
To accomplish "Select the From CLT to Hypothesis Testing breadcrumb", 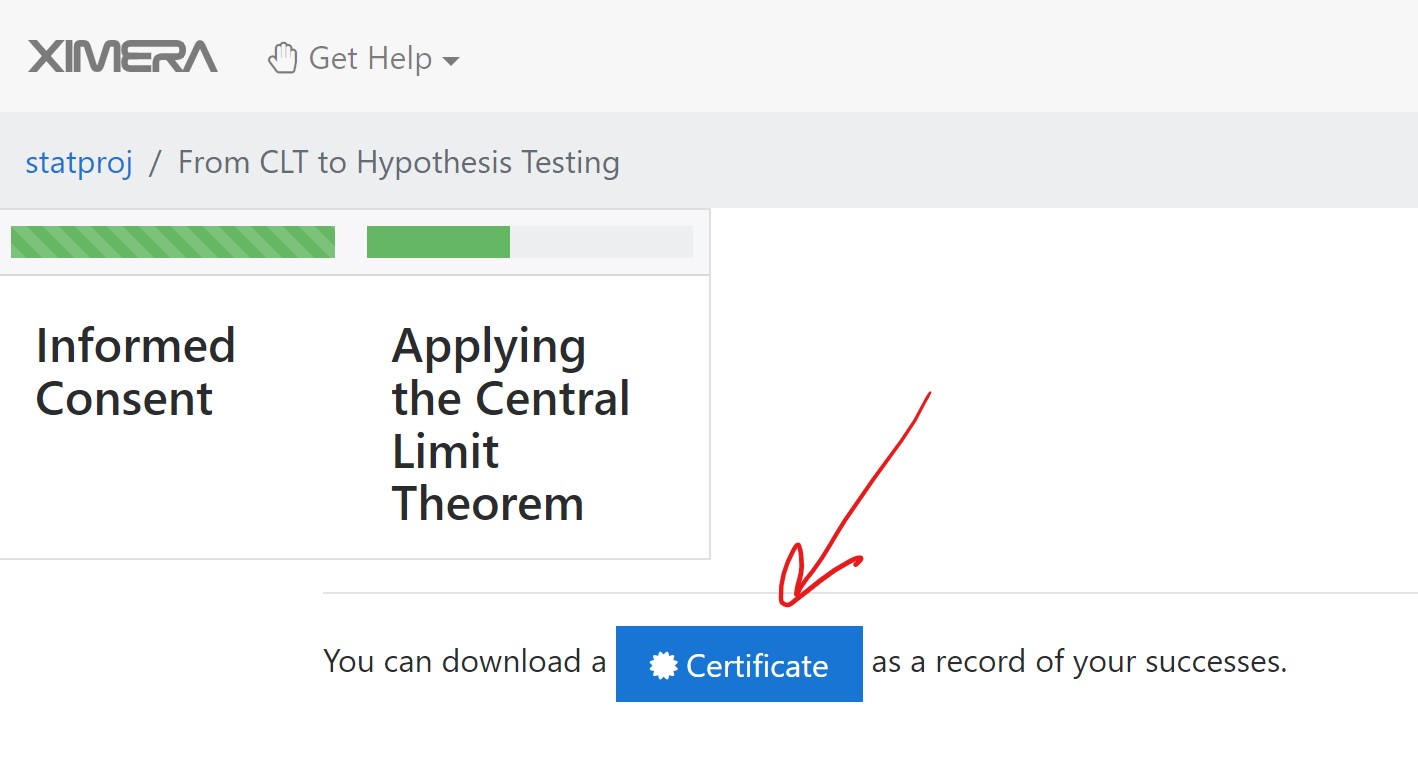I will 398,162.
